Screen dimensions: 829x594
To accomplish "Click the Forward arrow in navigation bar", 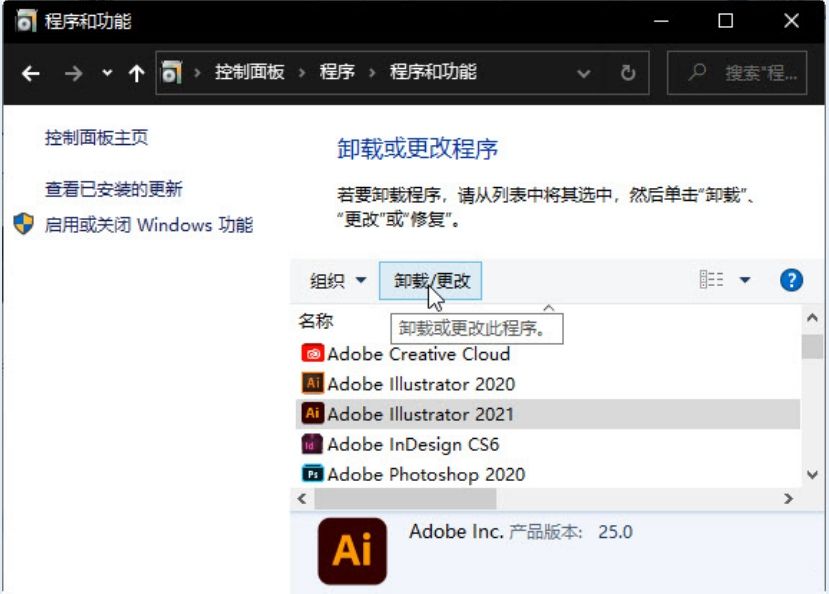I will click(x=73, y=73).
